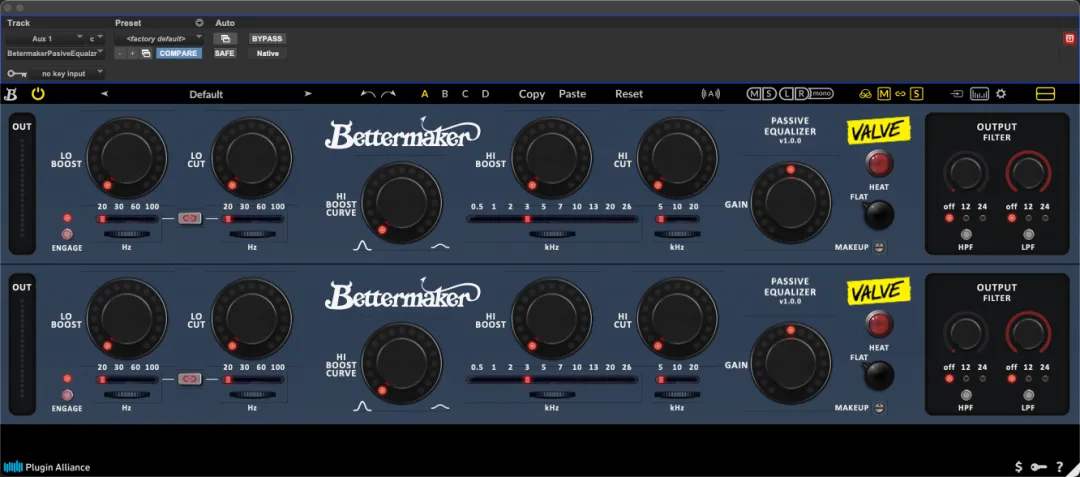
Task: Click the redo arrow icon
Action: point(388,94)
